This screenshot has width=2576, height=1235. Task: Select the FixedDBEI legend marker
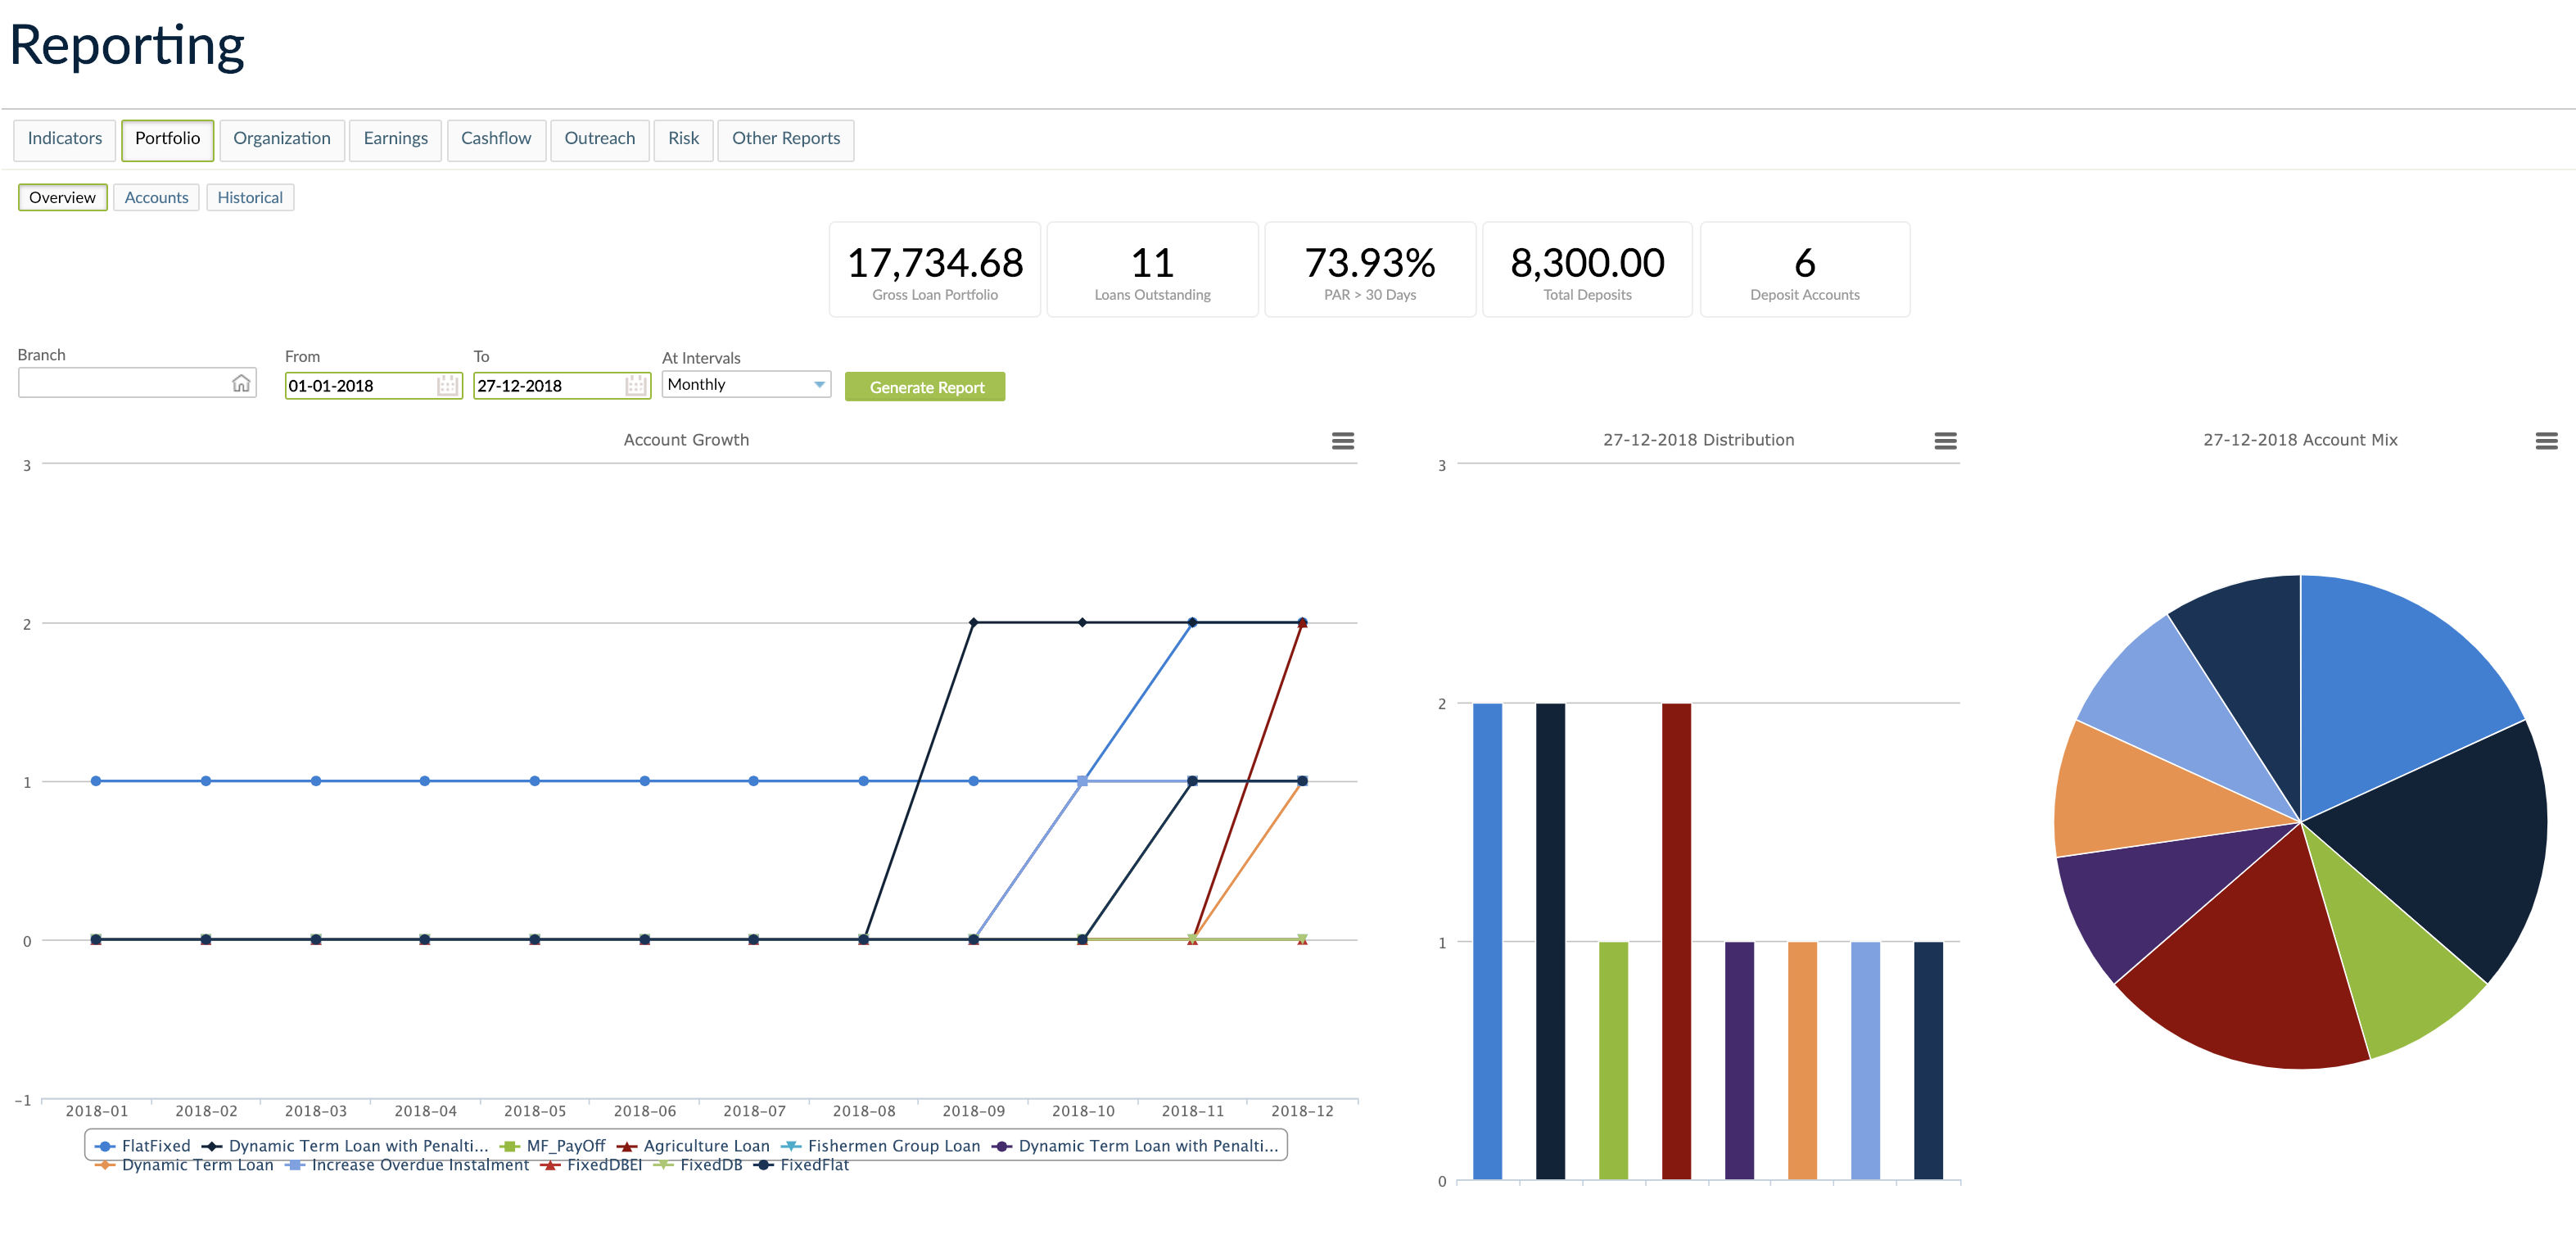pyautogui.click(x=551, y=1165)
